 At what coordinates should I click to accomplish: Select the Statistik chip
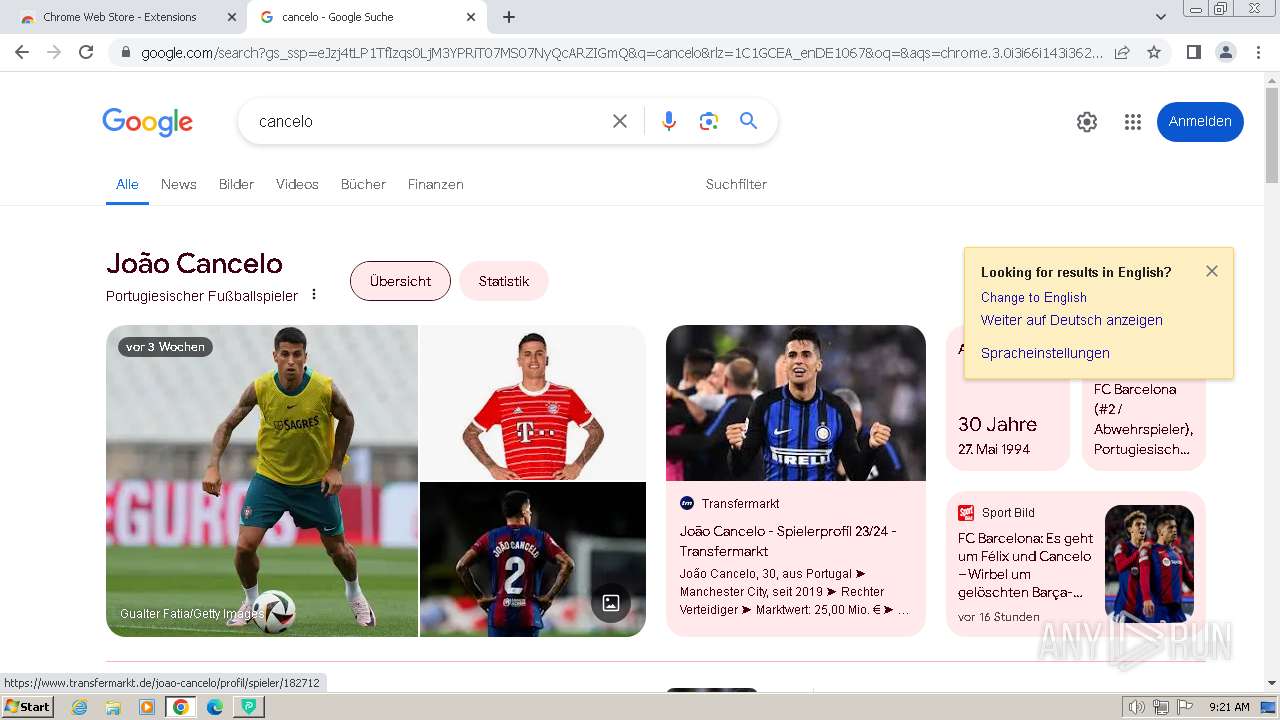(504, 281)
